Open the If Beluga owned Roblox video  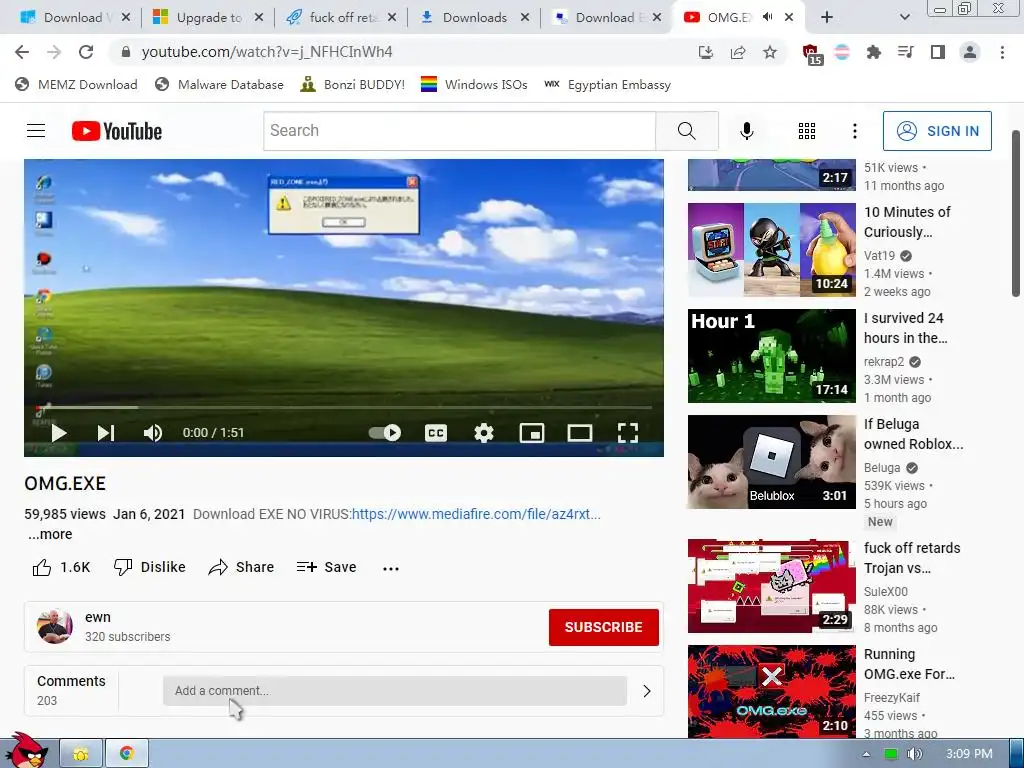click(771, 462)
